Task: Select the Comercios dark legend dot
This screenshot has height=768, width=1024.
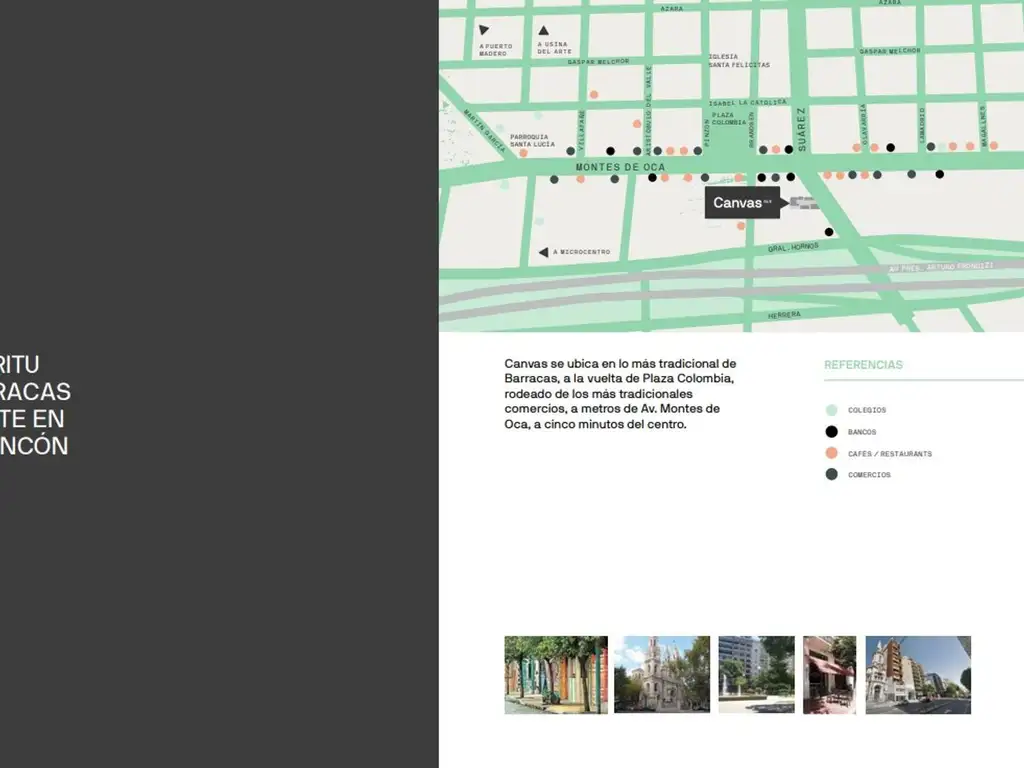Action: pyautogui.click(x=831, y=474)
